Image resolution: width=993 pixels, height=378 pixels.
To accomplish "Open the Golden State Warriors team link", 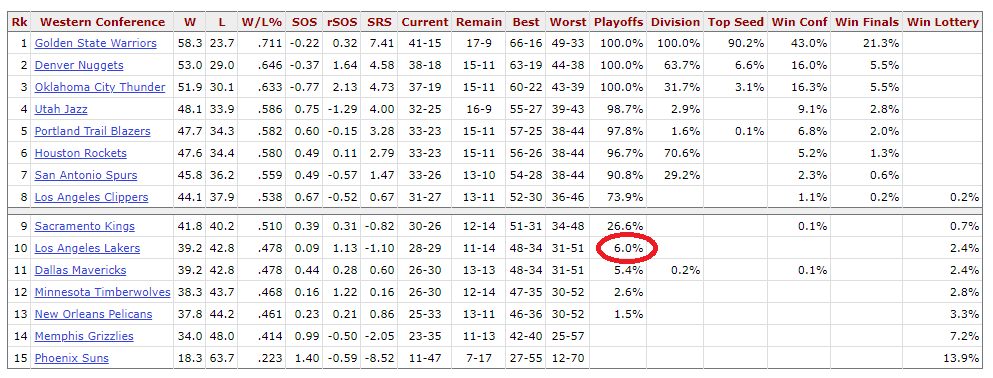I will 96,43.
